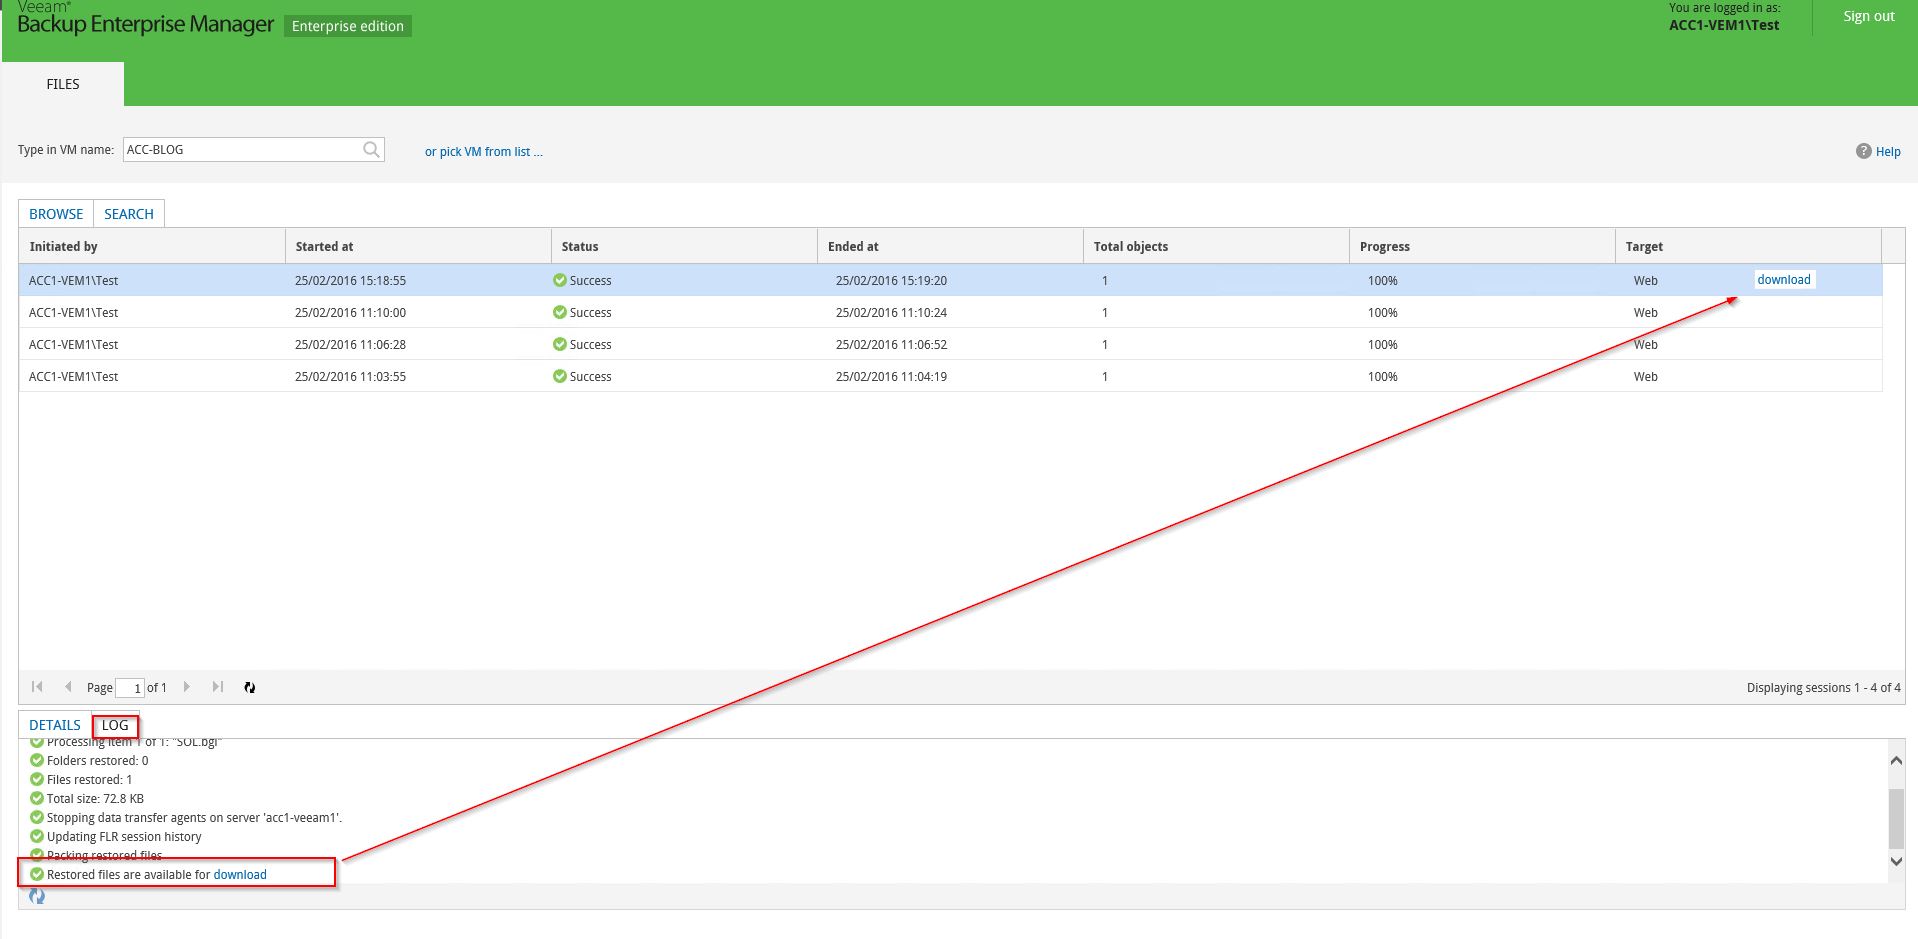
Task: Select session started at 25/02/2016 11:03:55
Action: pyautogui.click(x=950, y=376)
